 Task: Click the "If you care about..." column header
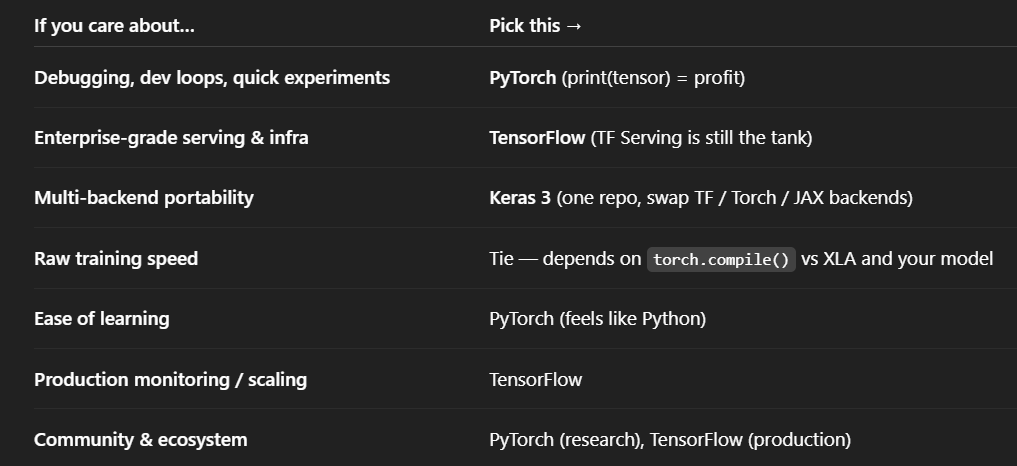click(114, 26)
